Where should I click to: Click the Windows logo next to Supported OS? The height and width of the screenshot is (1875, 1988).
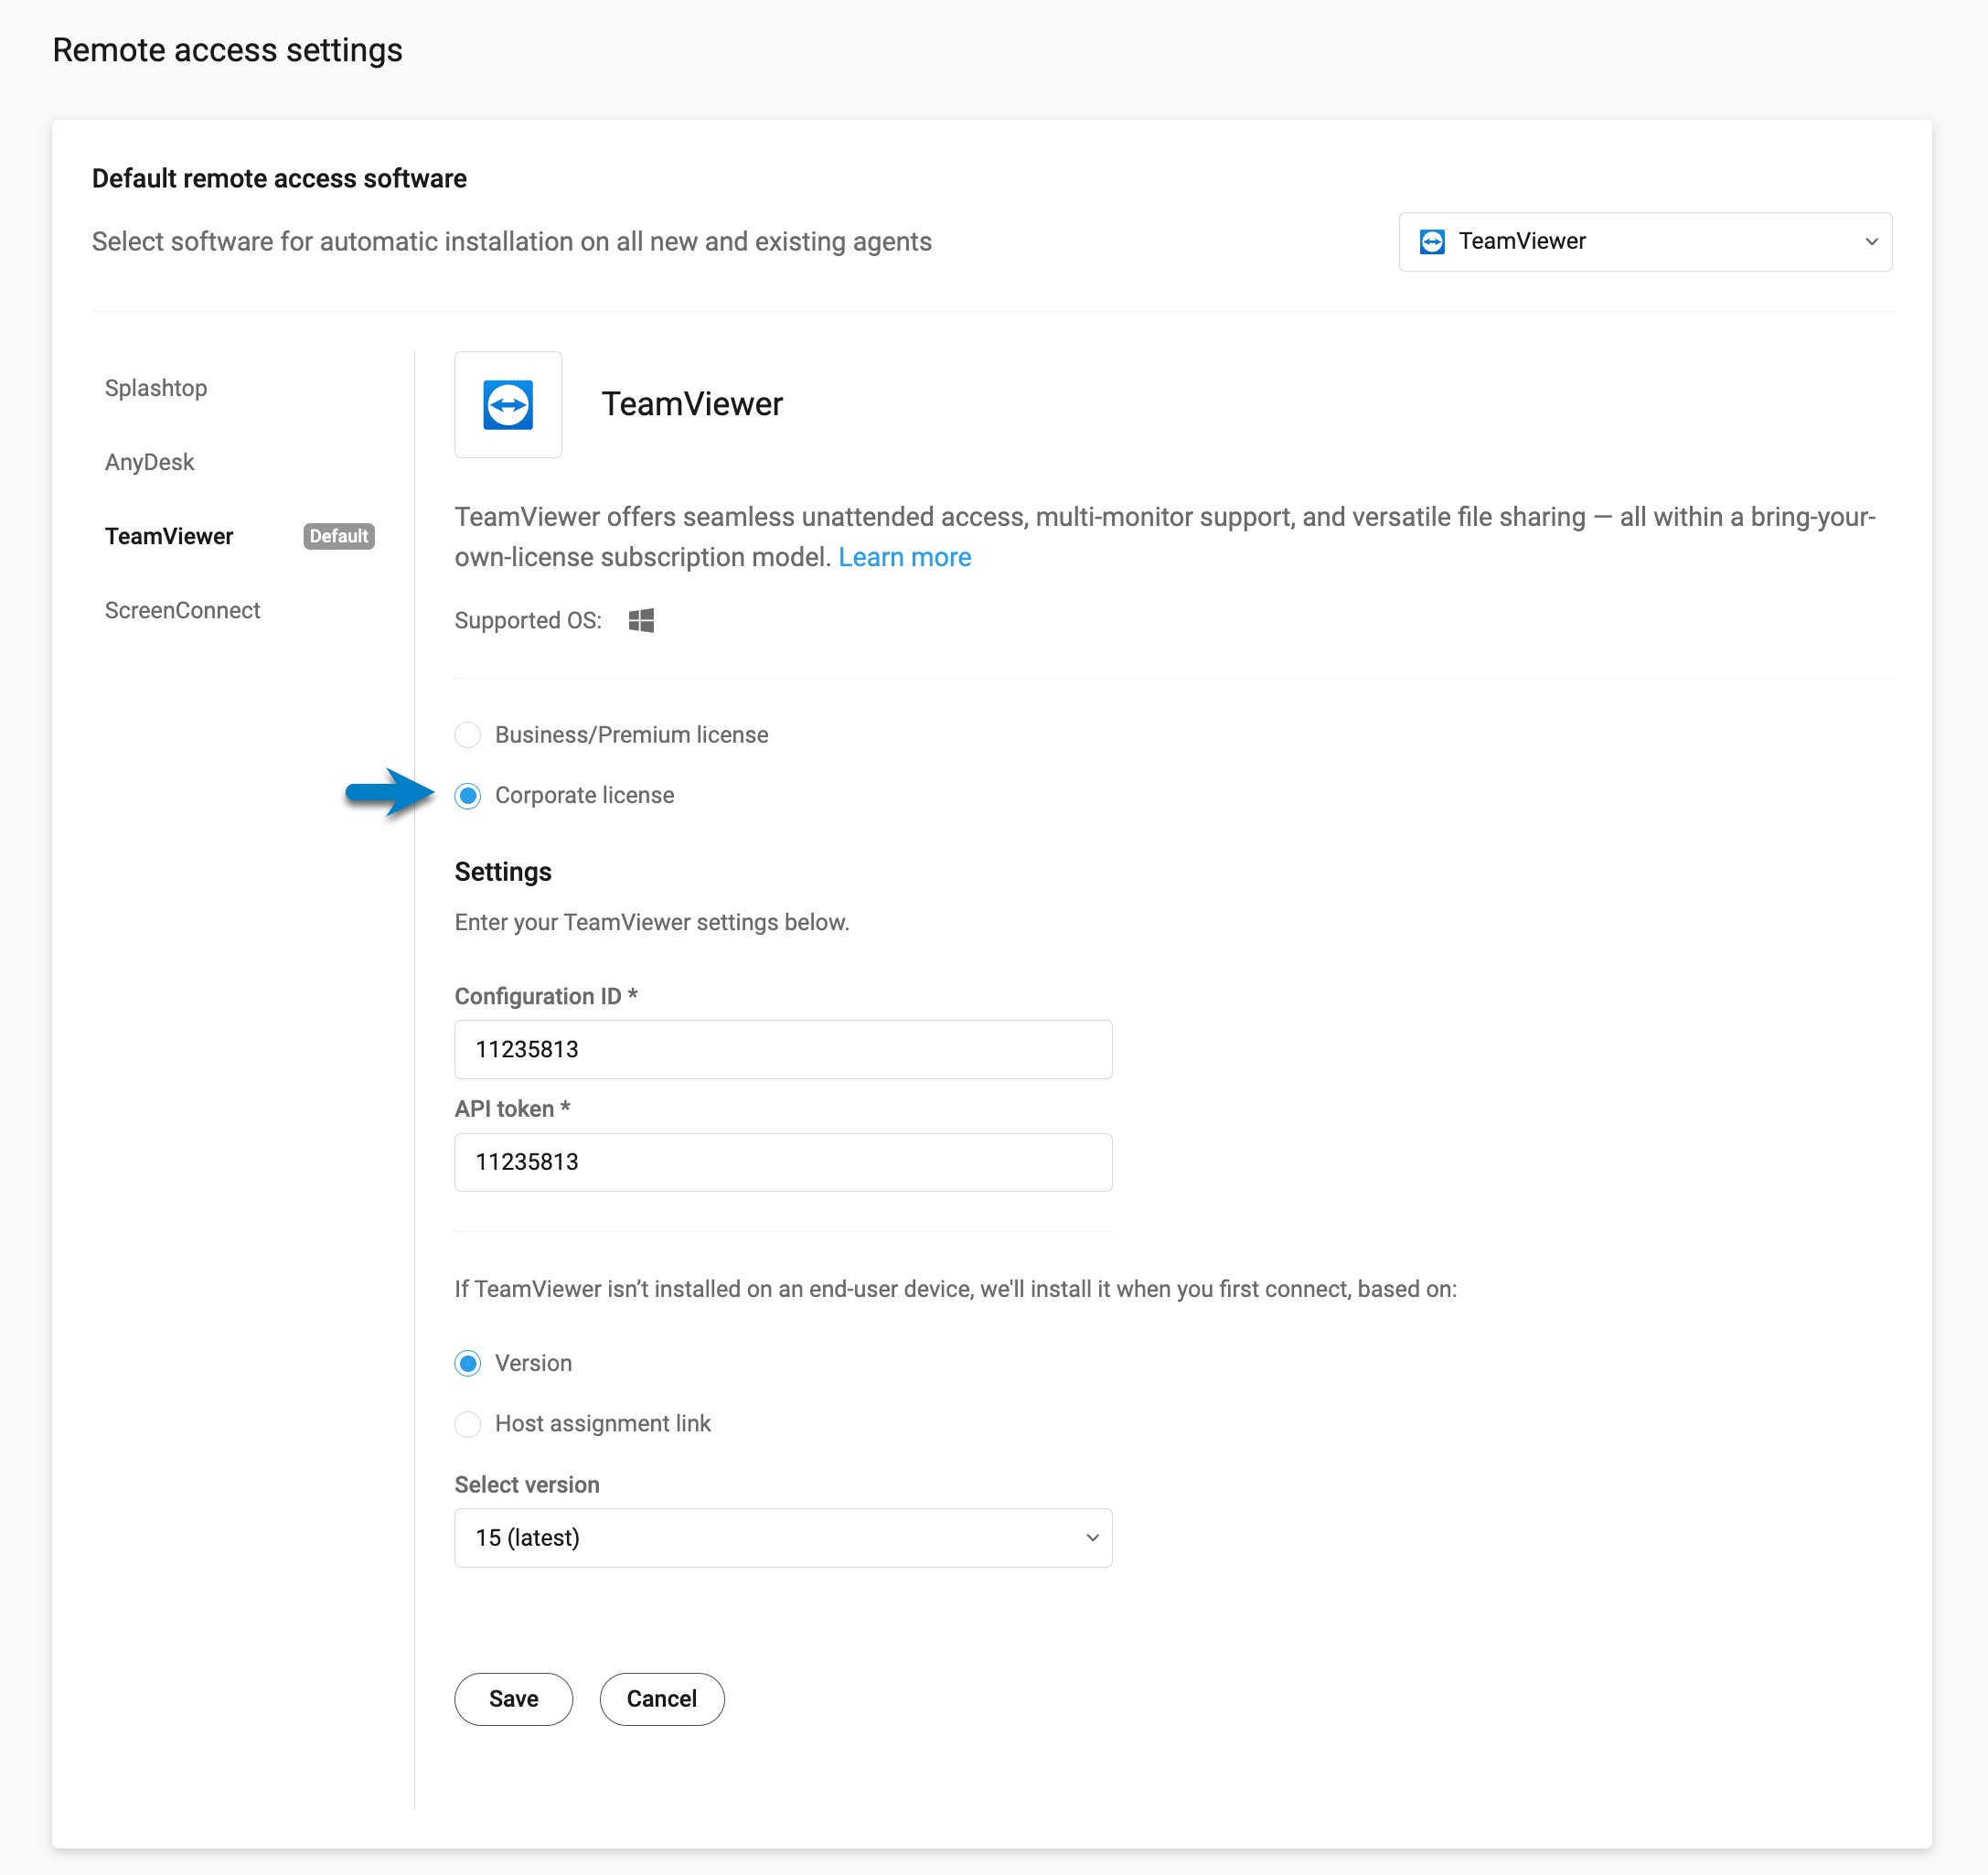tap(641, 620)
